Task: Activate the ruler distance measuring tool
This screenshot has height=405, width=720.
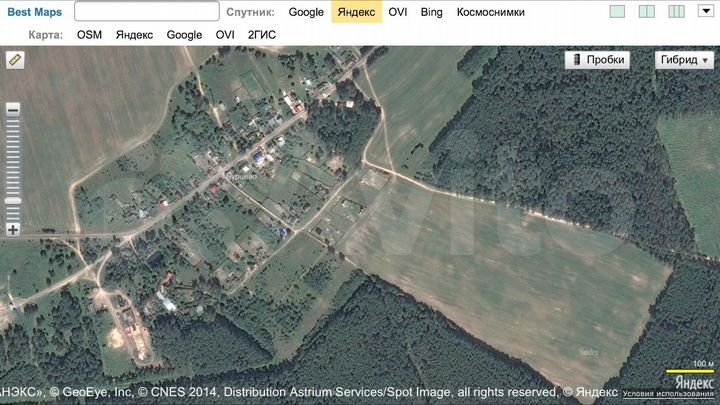Action: click(x=14, y=60)
